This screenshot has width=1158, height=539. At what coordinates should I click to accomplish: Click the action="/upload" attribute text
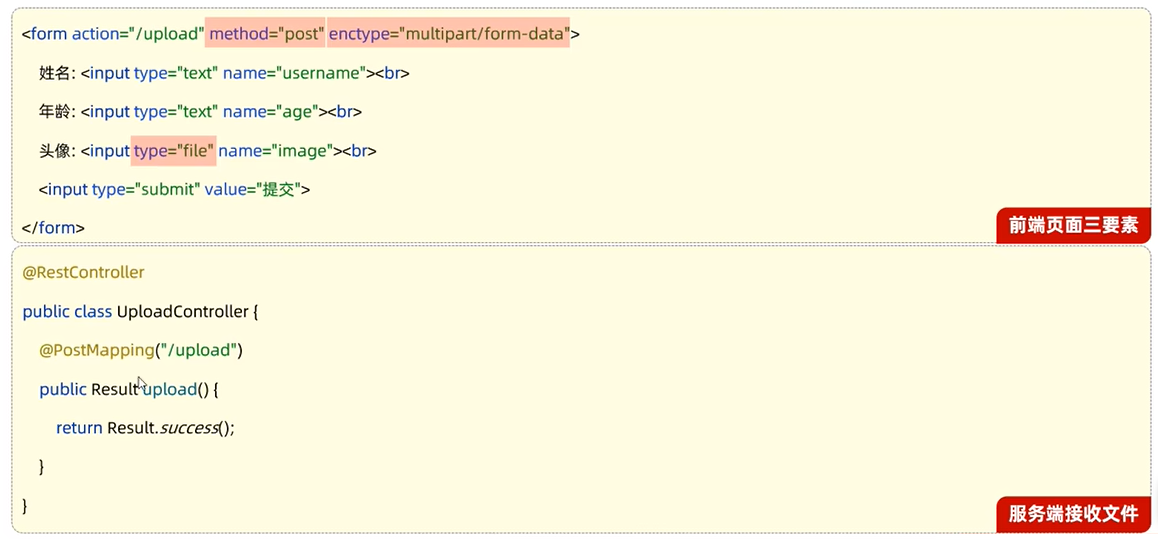pyautogui.click(x=138, y=34)
